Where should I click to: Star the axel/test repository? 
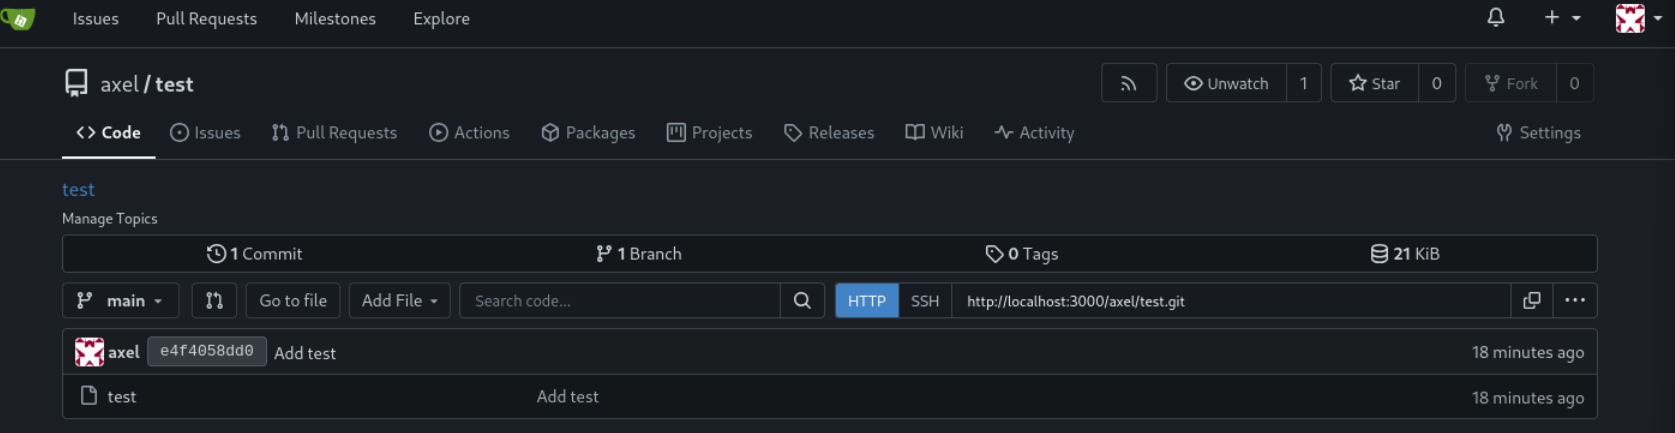coord(1374,84)
